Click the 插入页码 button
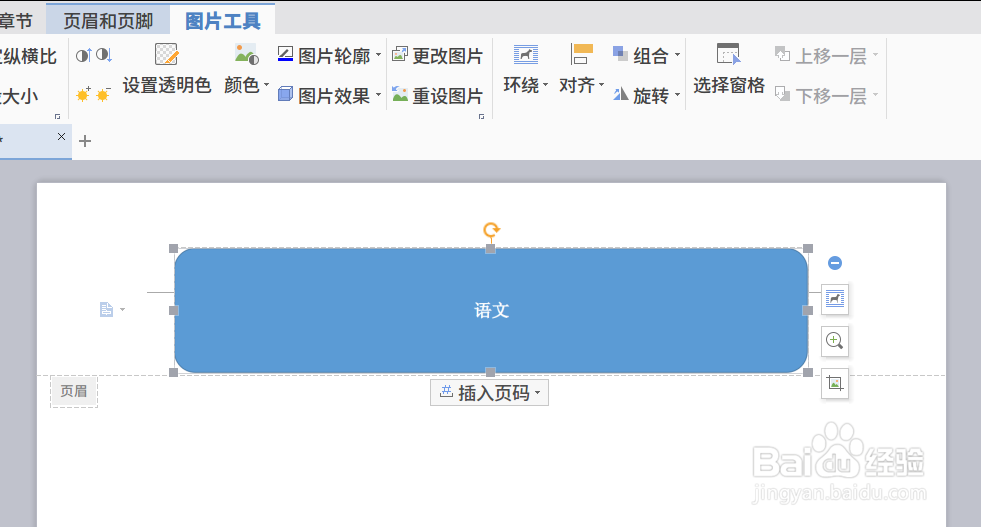The image size is (981, 527). click(489, 392)
